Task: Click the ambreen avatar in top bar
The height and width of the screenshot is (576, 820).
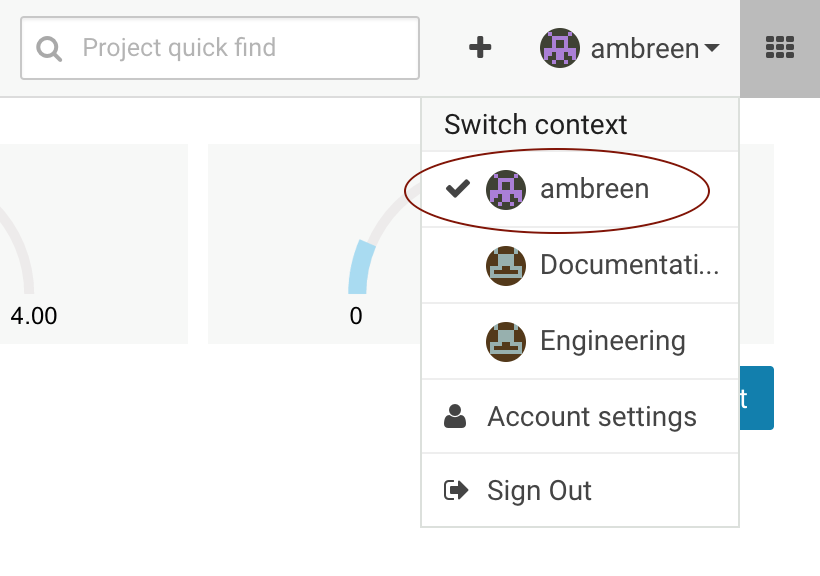Action: [559, 48]
